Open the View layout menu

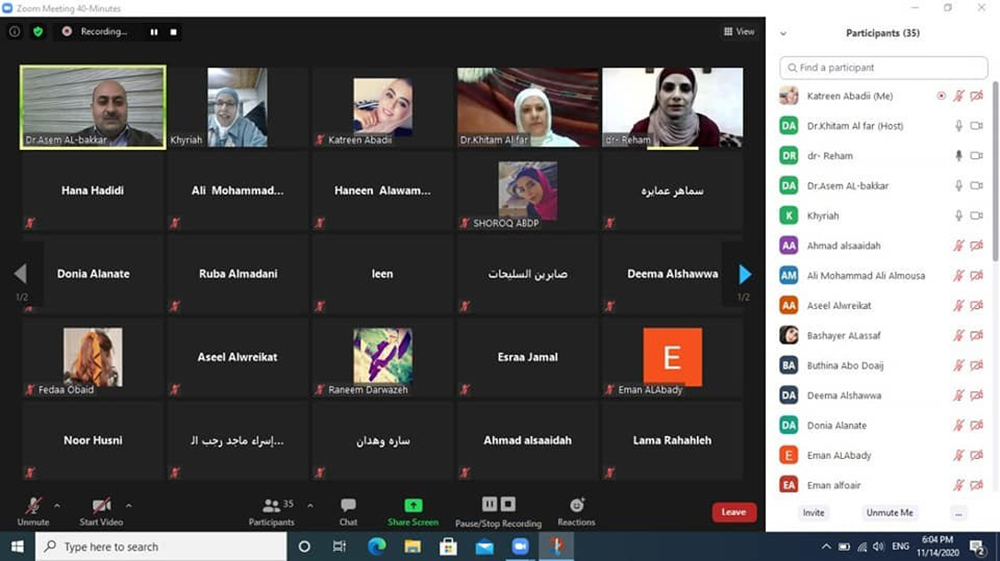739,32
